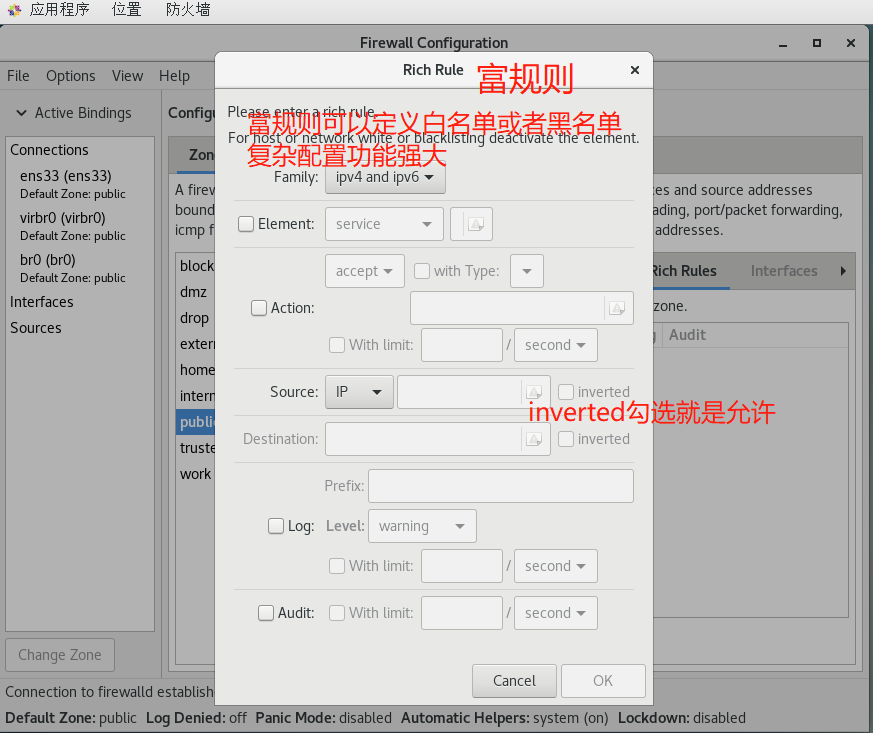Switch to the Interfaces tab
The width and height of the screenshot is (873, 733).
click(784, 271)
